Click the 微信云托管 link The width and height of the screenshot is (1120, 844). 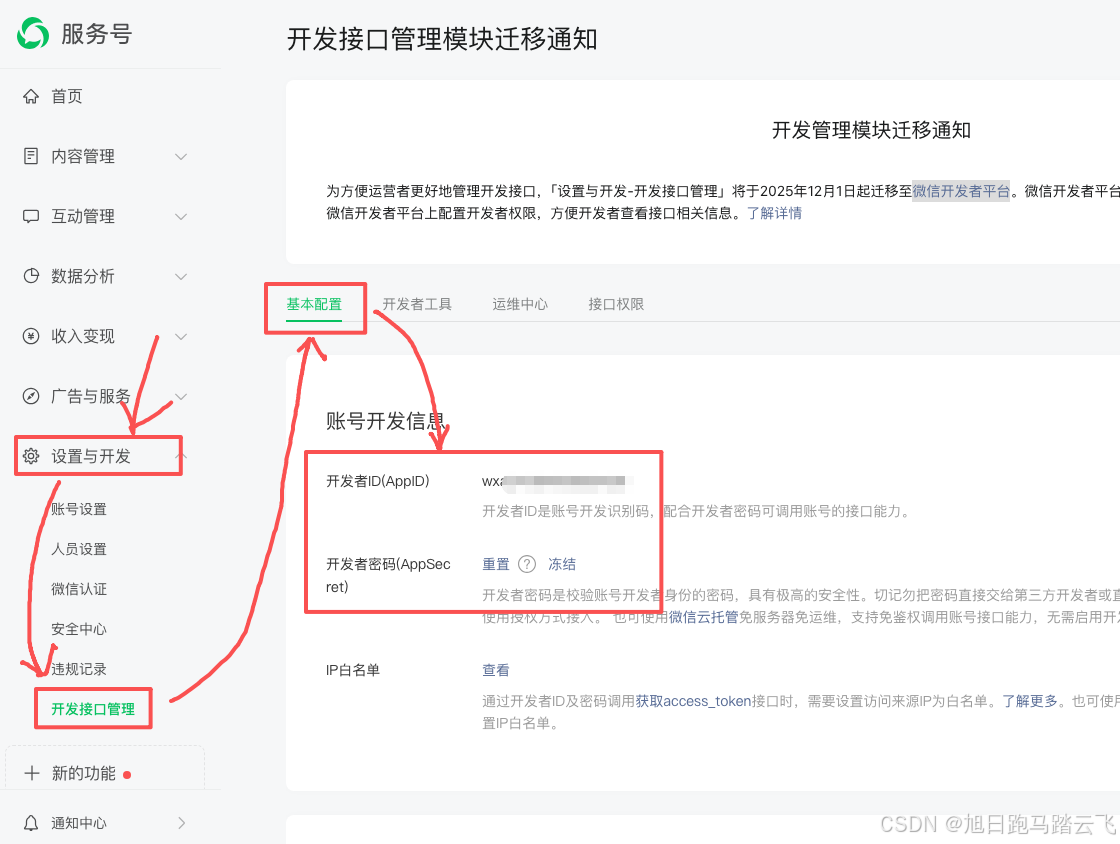(704, 617)
